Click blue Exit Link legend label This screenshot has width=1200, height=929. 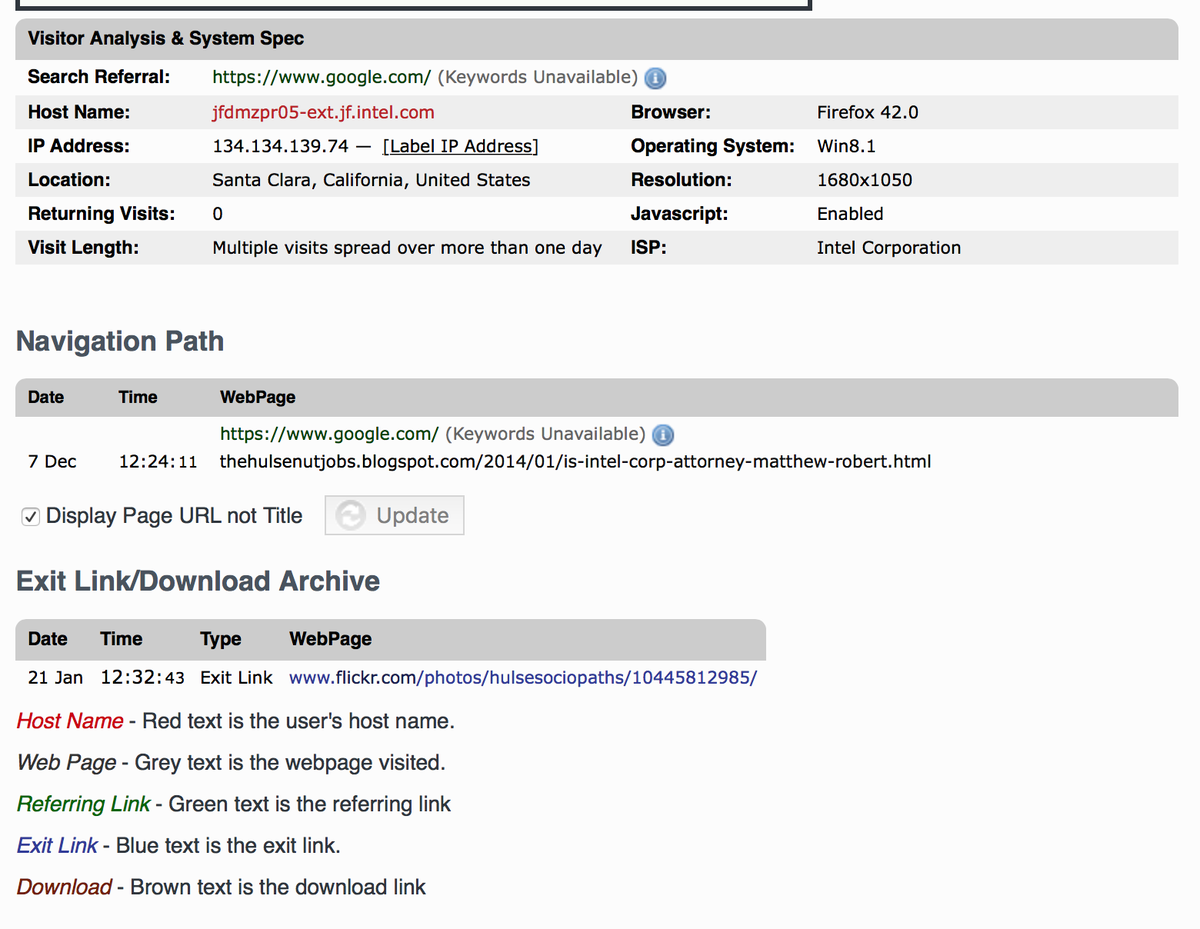tap(57, 845)
